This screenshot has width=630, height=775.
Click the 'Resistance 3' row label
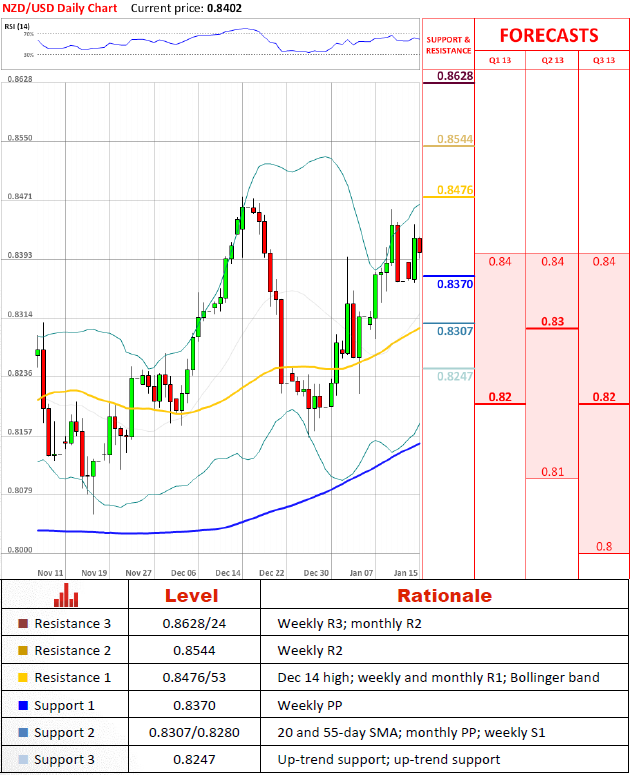tap(73, 624)
